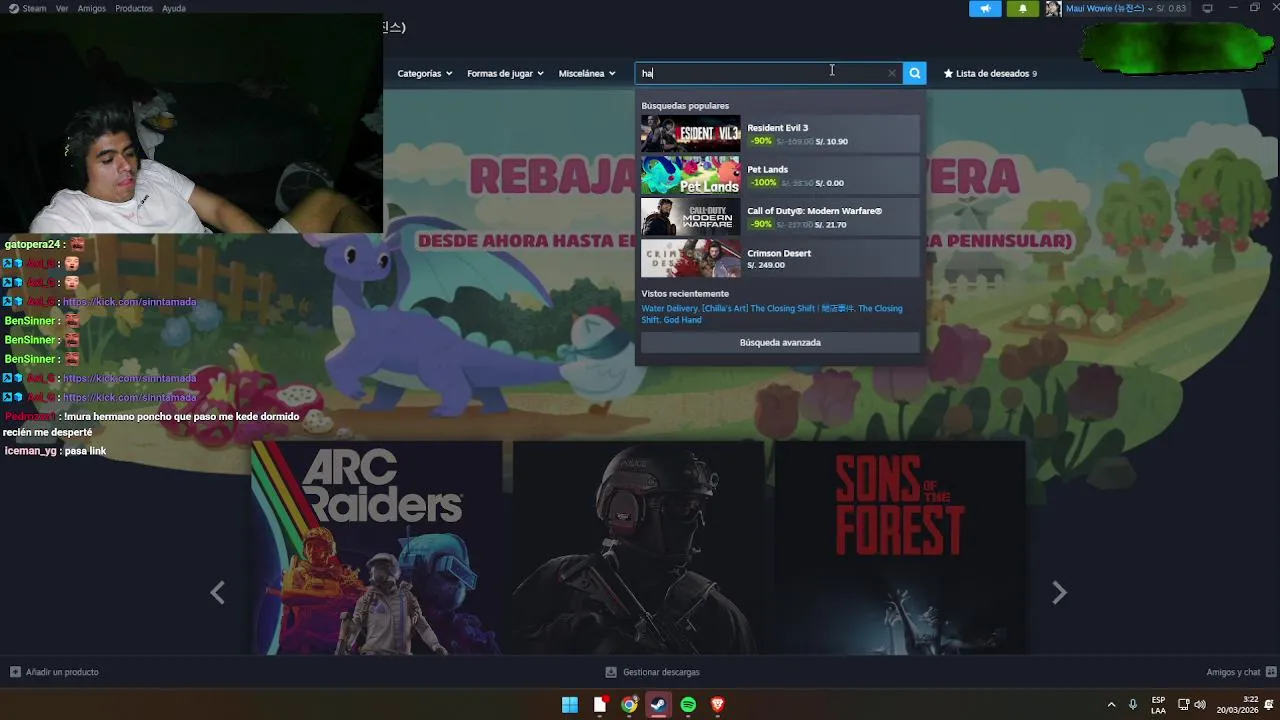Clear the search box with the X icon
The height and width of the screenshot is (720, 1280).
pyautogui.click(x=892, y=73)
